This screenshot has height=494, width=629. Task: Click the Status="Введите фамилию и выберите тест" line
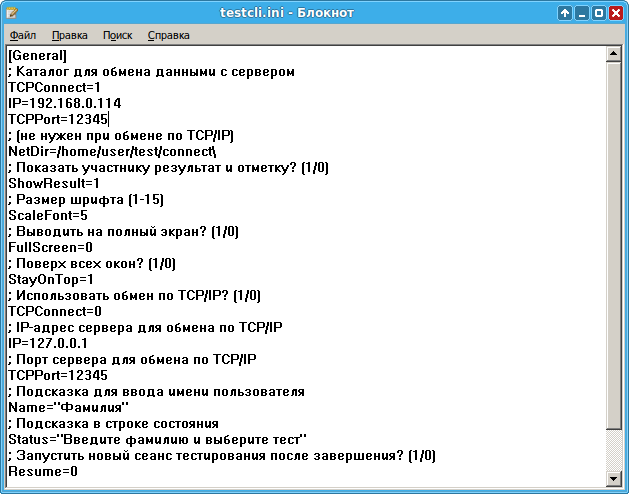[x=157, y=439]
